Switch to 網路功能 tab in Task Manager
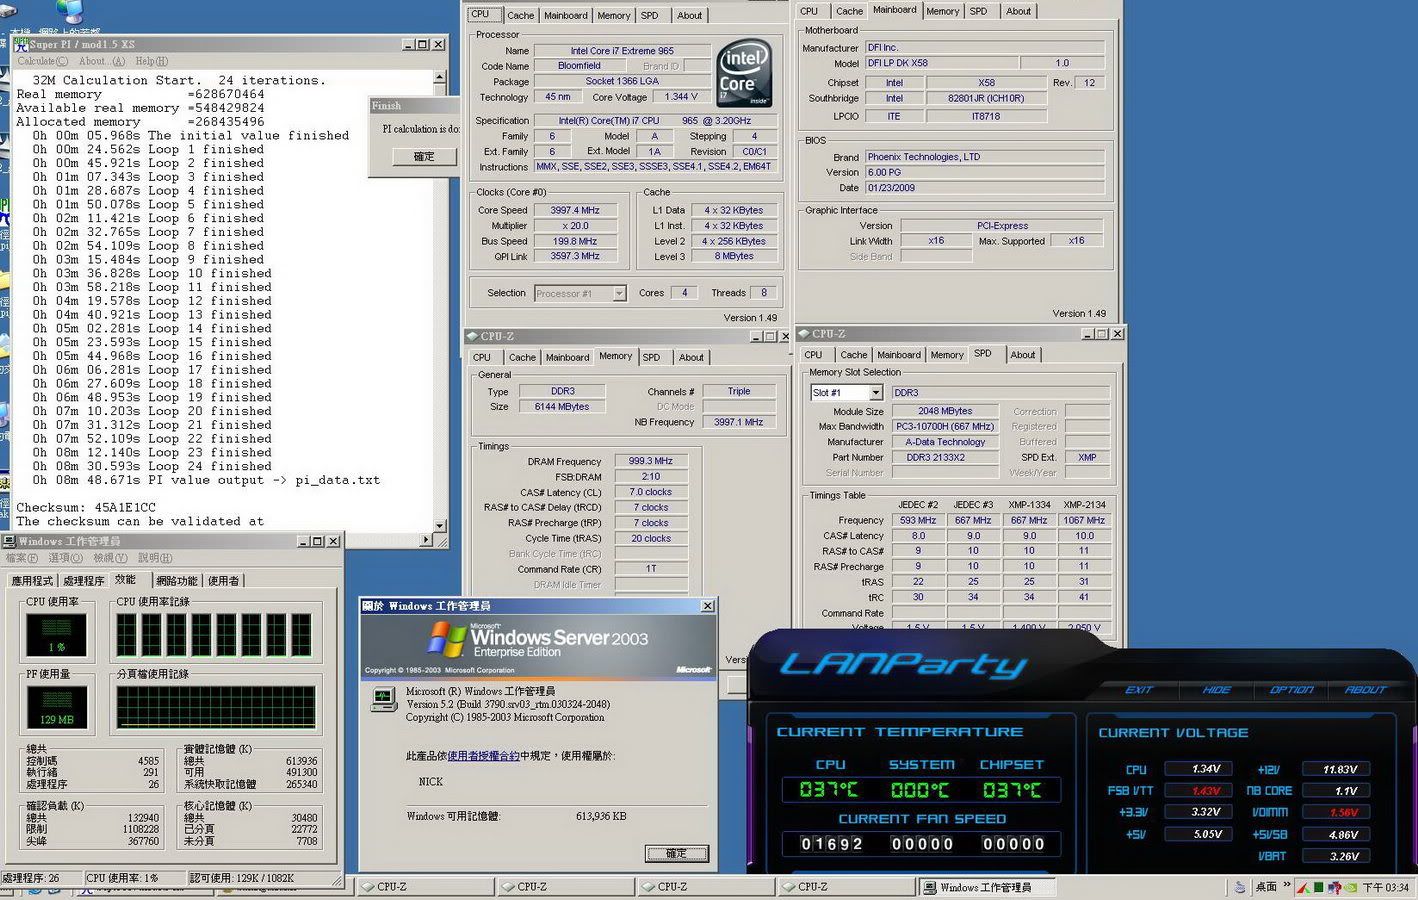 177,581
